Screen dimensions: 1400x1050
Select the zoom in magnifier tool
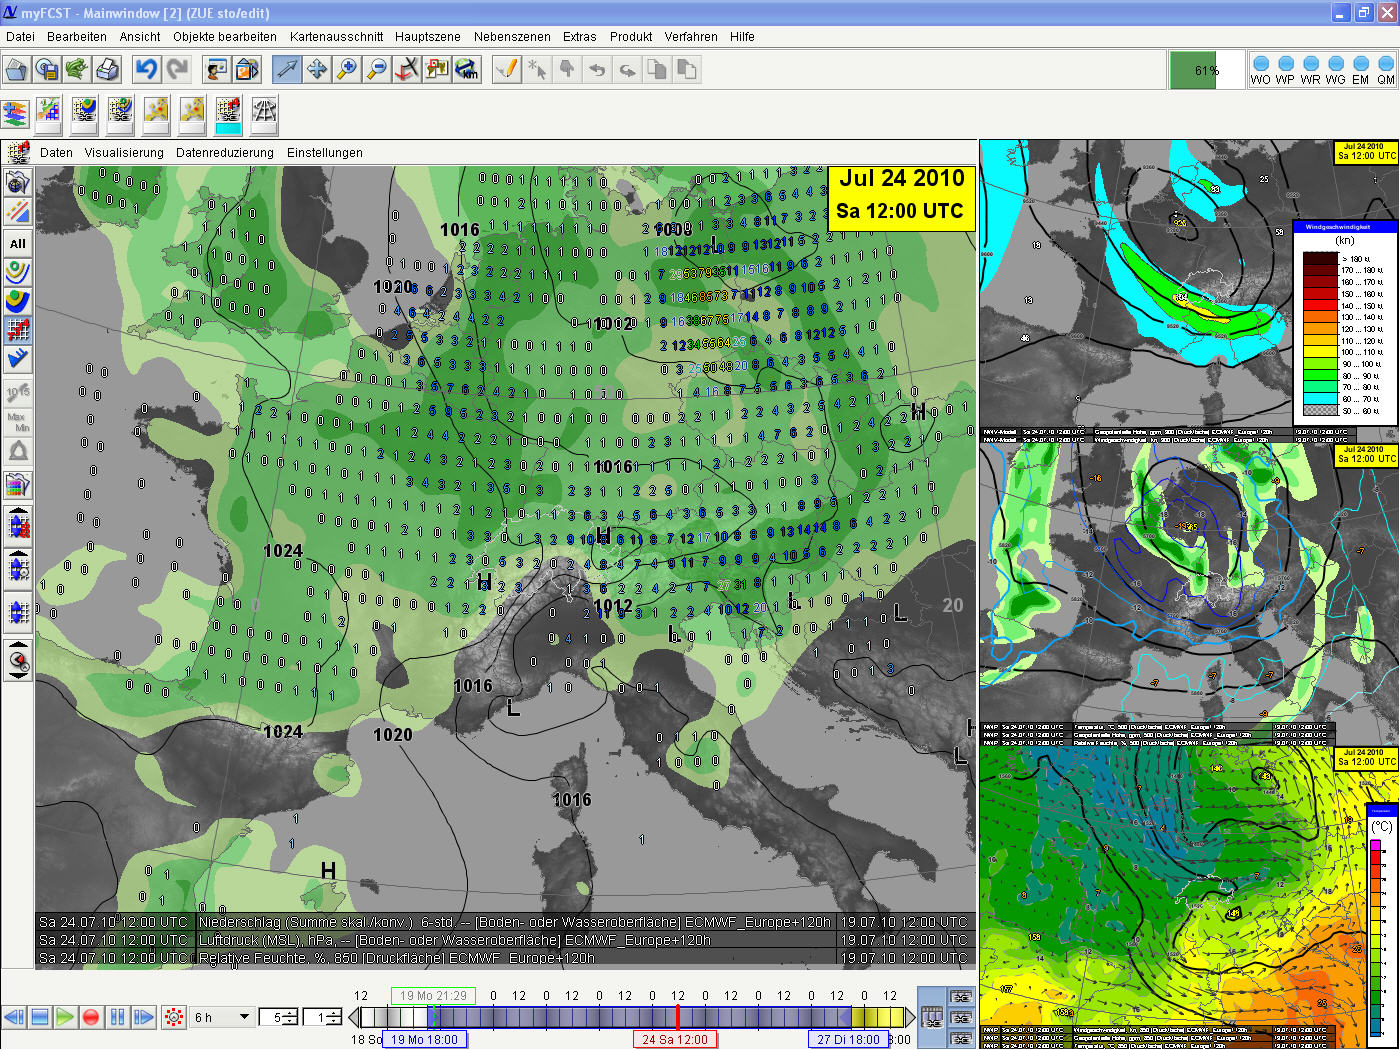coord(347,69)
